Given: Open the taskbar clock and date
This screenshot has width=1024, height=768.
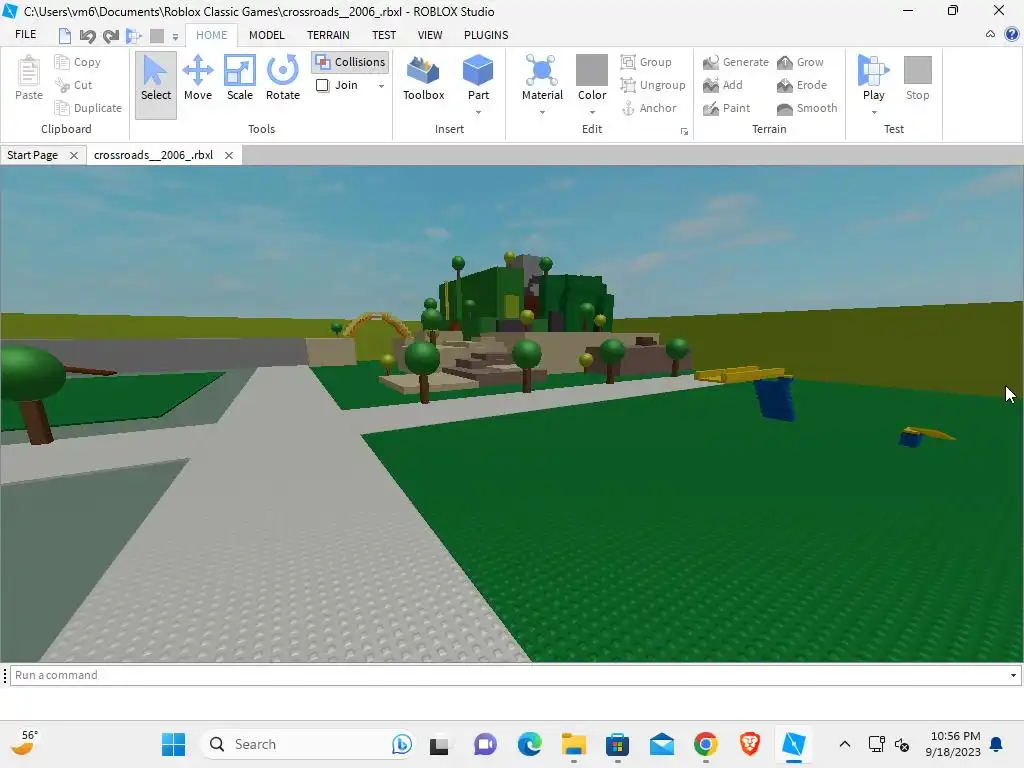Looking at the screenshot, I should pyautogui.click(x=953, y=744).
